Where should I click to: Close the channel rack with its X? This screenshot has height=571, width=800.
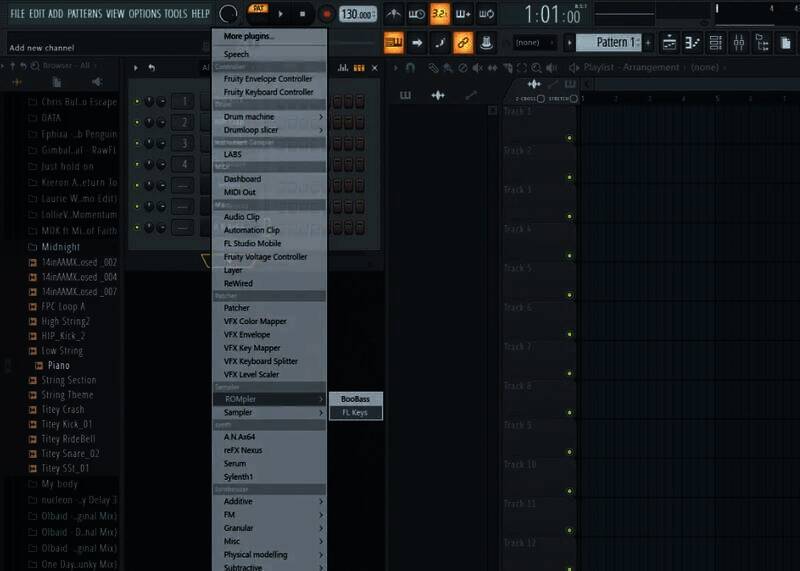(375, 68)
